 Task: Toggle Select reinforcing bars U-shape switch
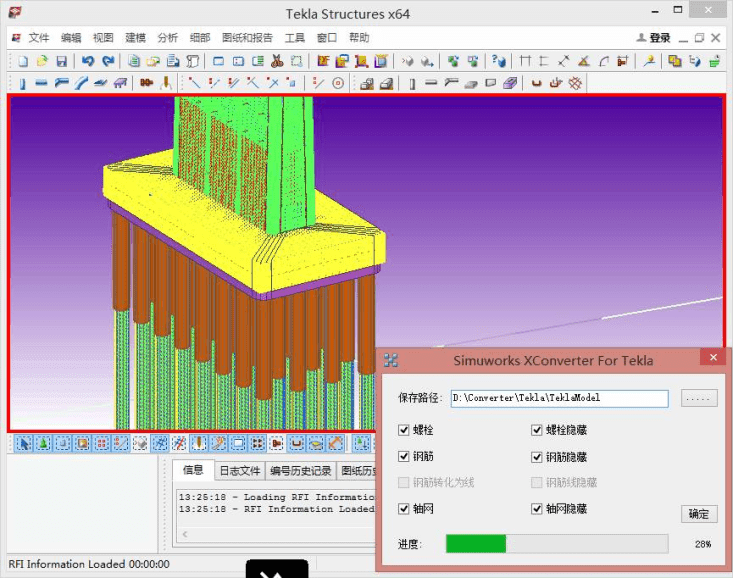pos(296,443)
